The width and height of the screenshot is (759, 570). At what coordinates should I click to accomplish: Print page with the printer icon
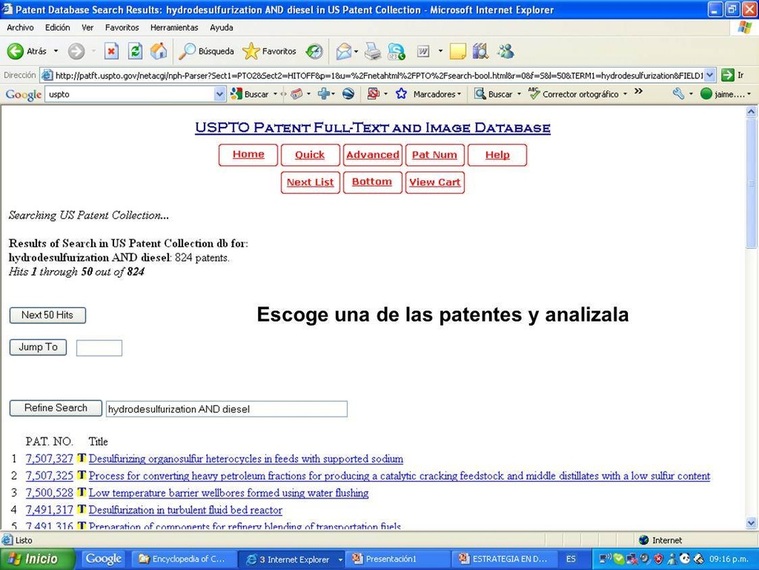(373, 51)
